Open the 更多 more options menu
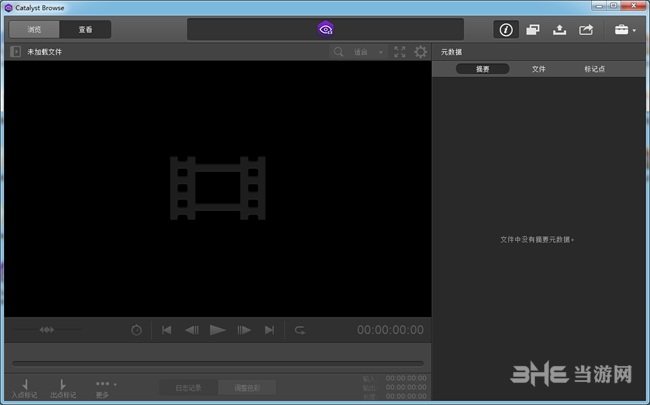Viewport: 650px width, 405px height. click(x=104, y=389)
